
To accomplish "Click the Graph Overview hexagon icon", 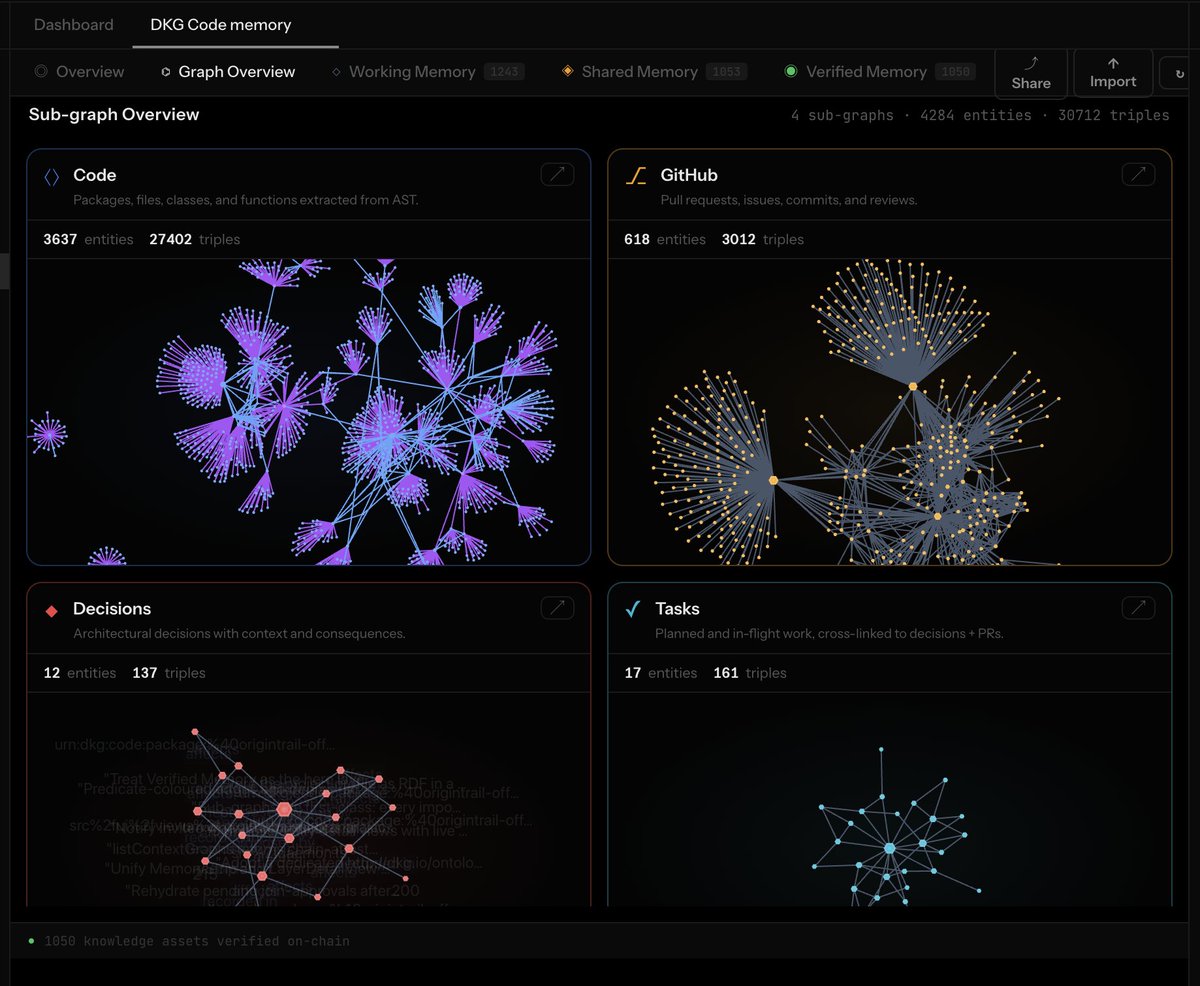I will (x=166, y=72).
